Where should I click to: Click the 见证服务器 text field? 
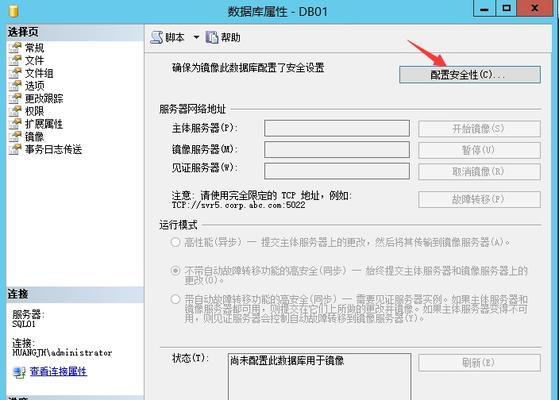337,171
